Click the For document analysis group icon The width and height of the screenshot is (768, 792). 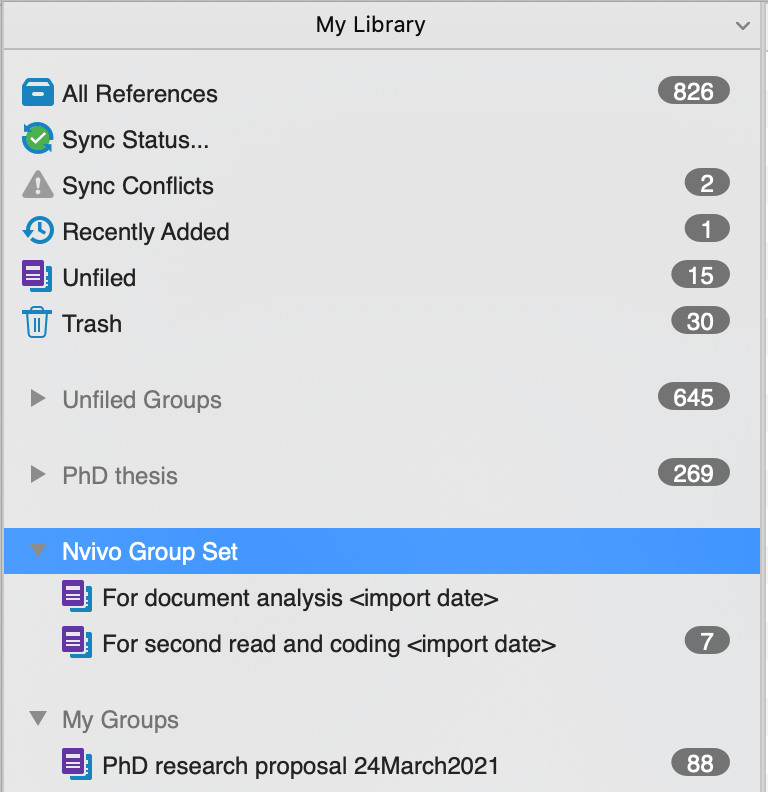click(77, 598)
